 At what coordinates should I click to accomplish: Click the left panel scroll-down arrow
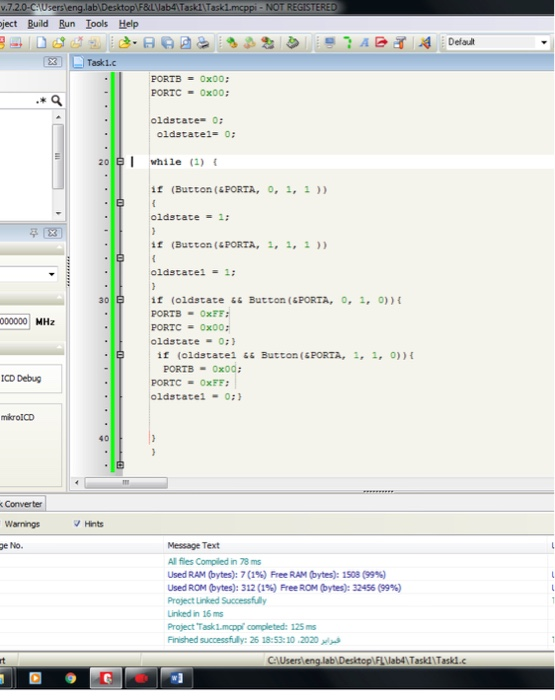[58, 213]
